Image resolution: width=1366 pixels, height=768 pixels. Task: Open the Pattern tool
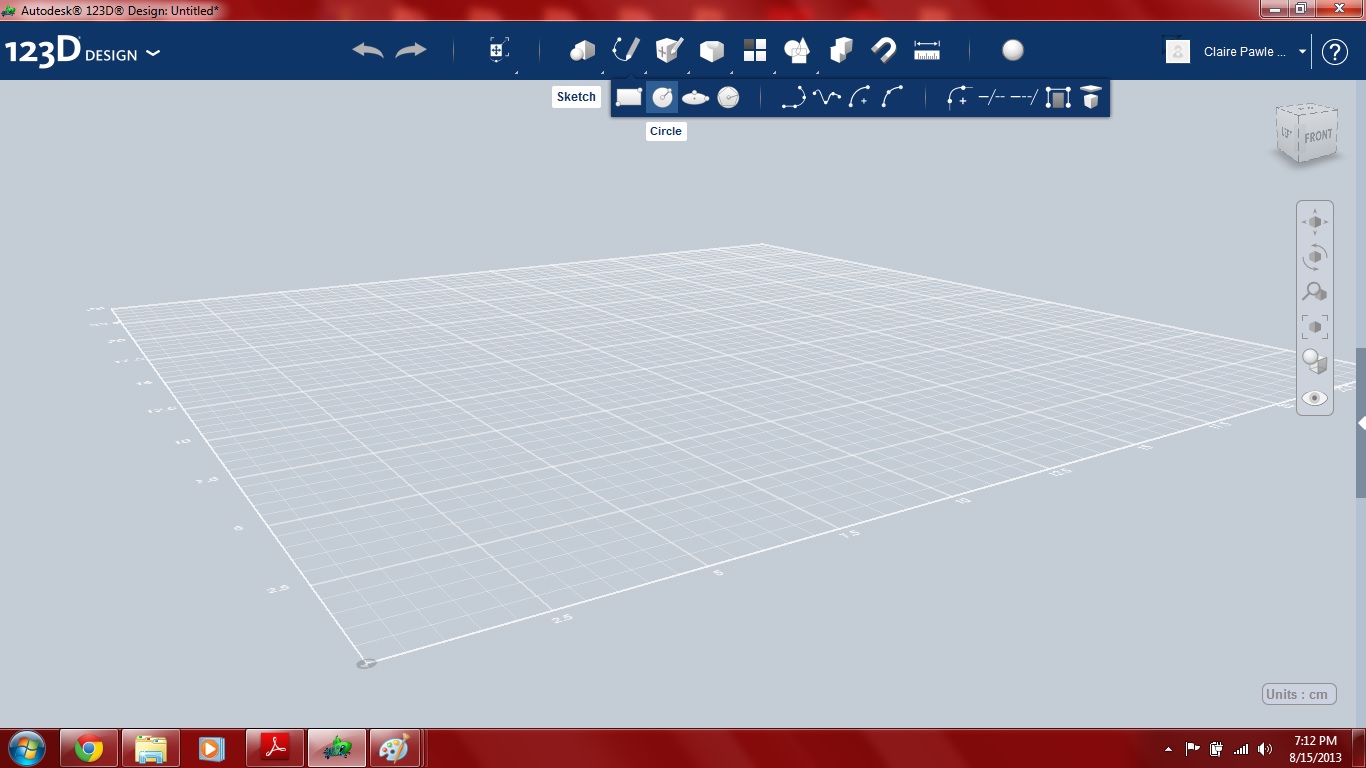[754, 50]
